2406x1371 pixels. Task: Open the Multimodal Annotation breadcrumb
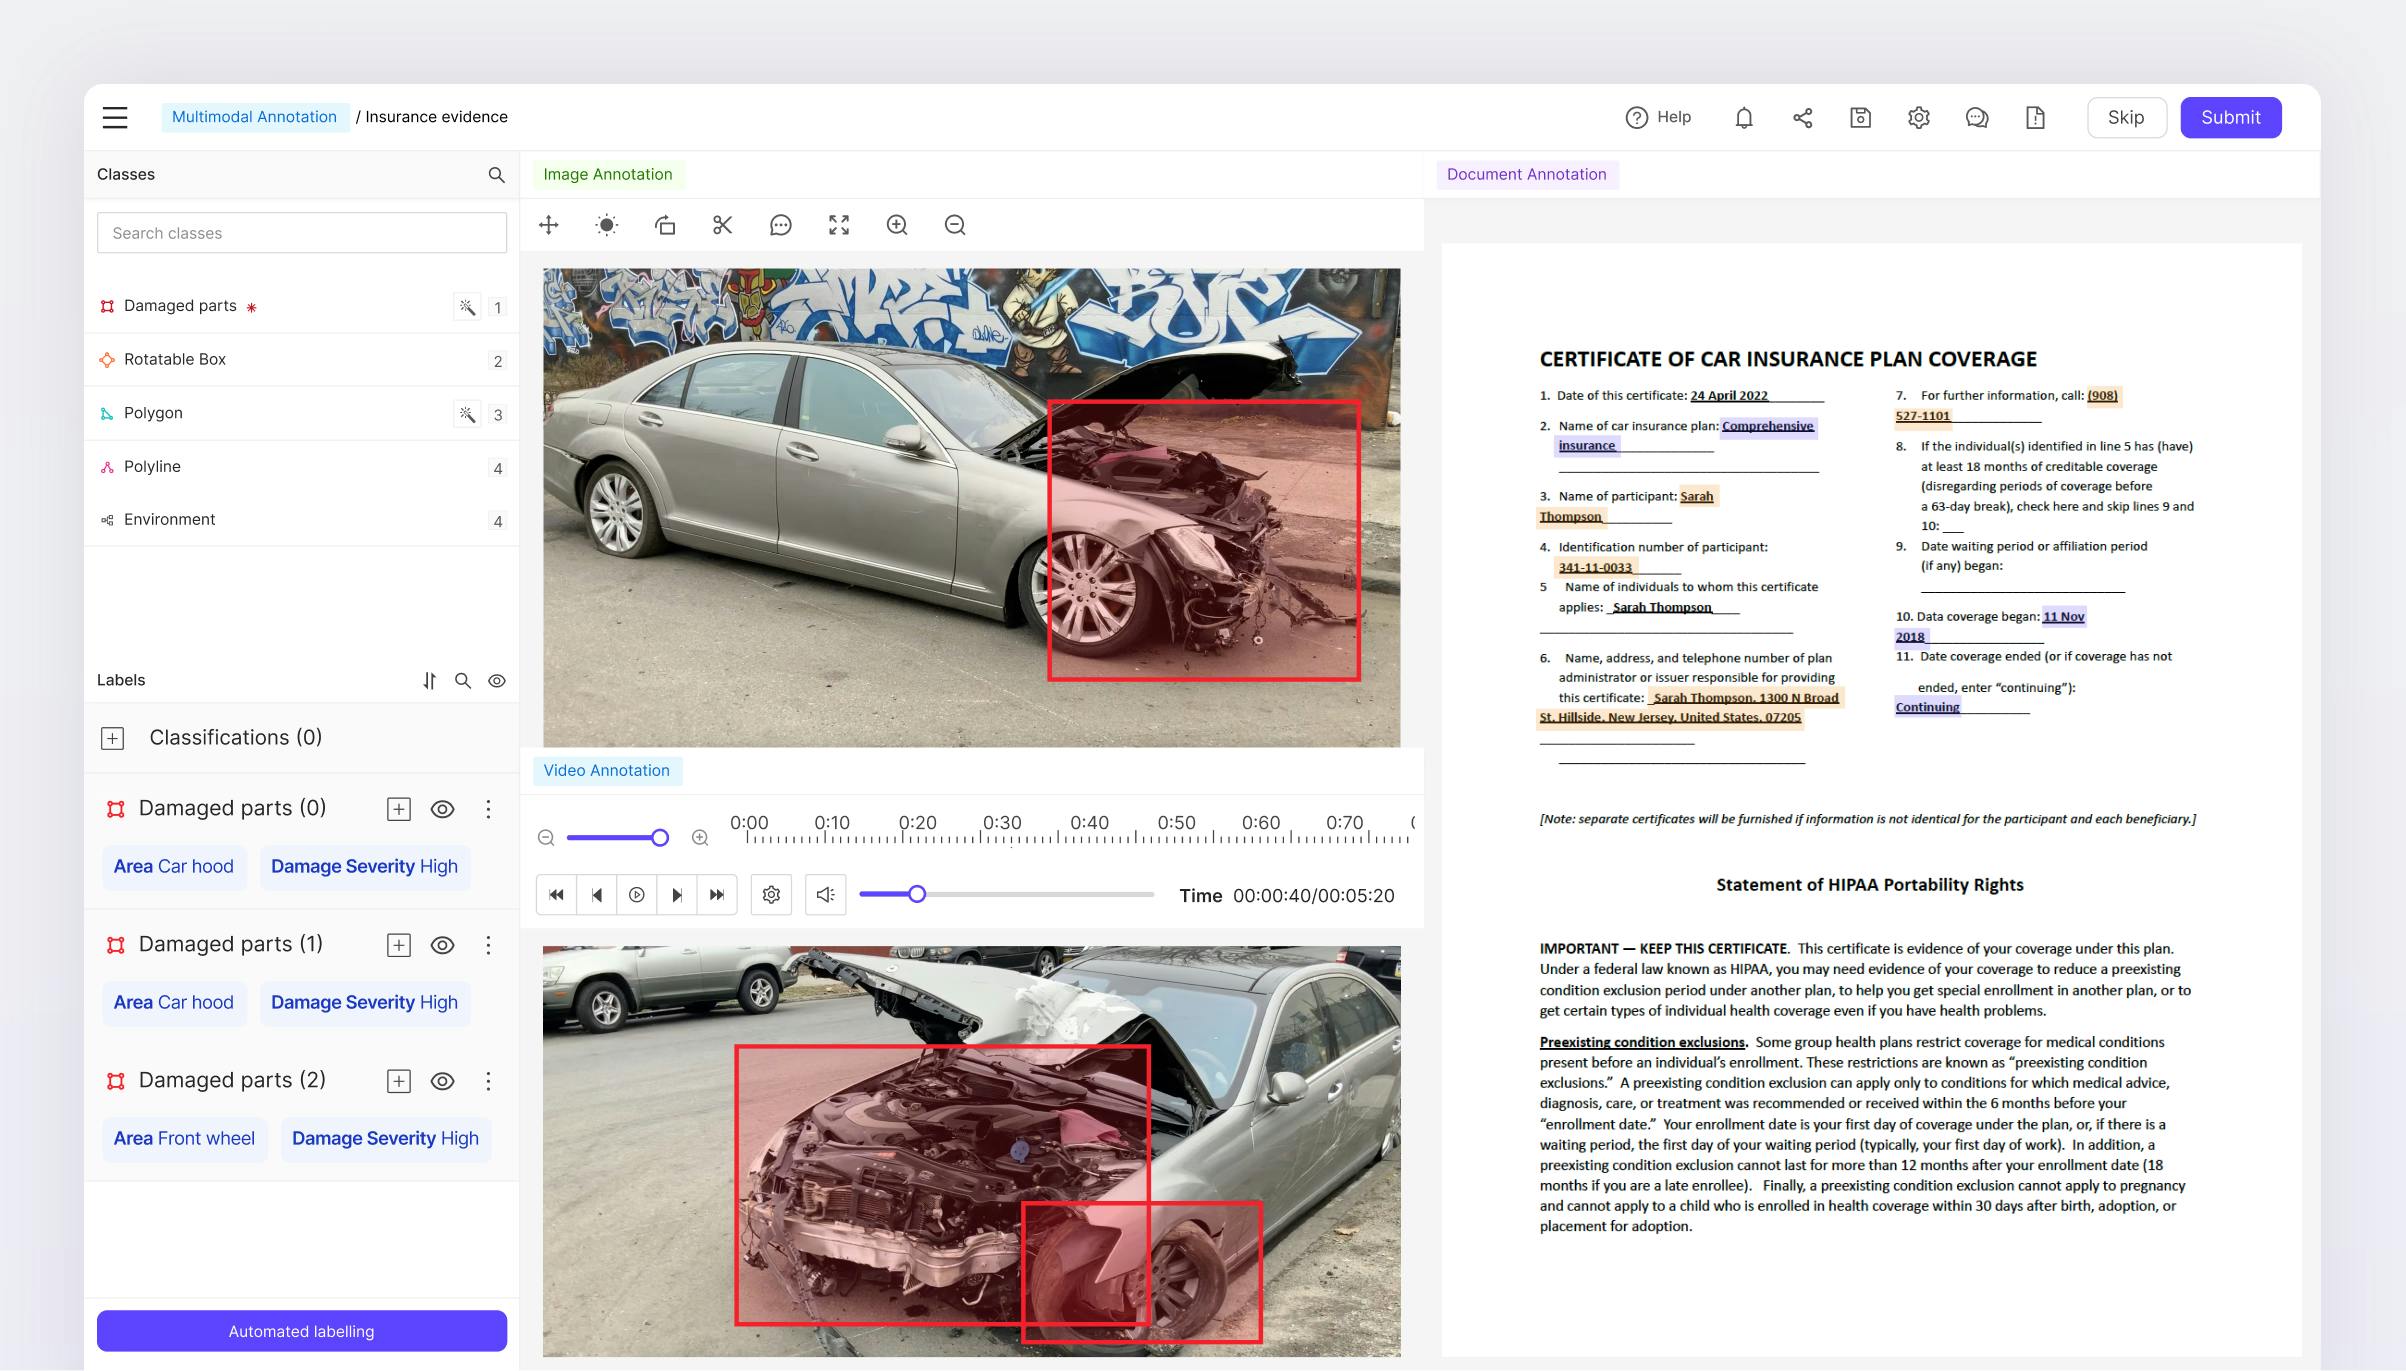click(x=254, y=117)
